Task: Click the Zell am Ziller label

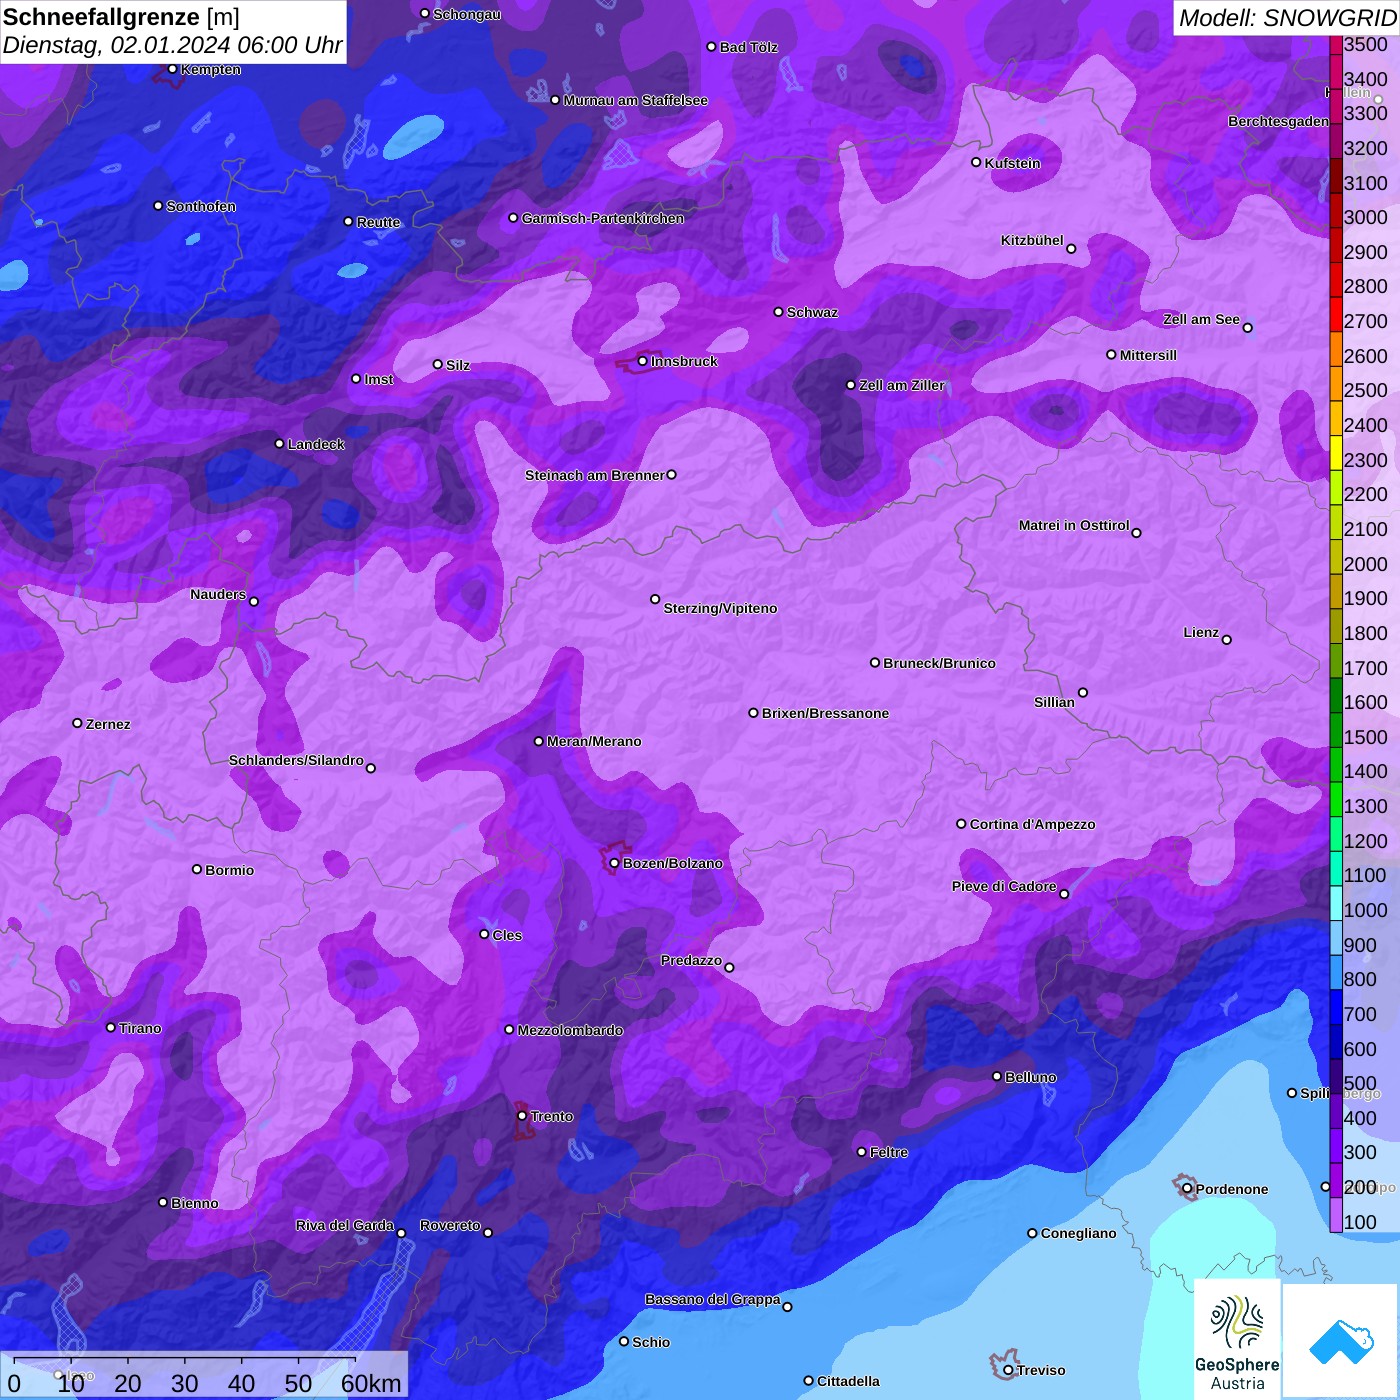Action: click(x=901, y=385)
